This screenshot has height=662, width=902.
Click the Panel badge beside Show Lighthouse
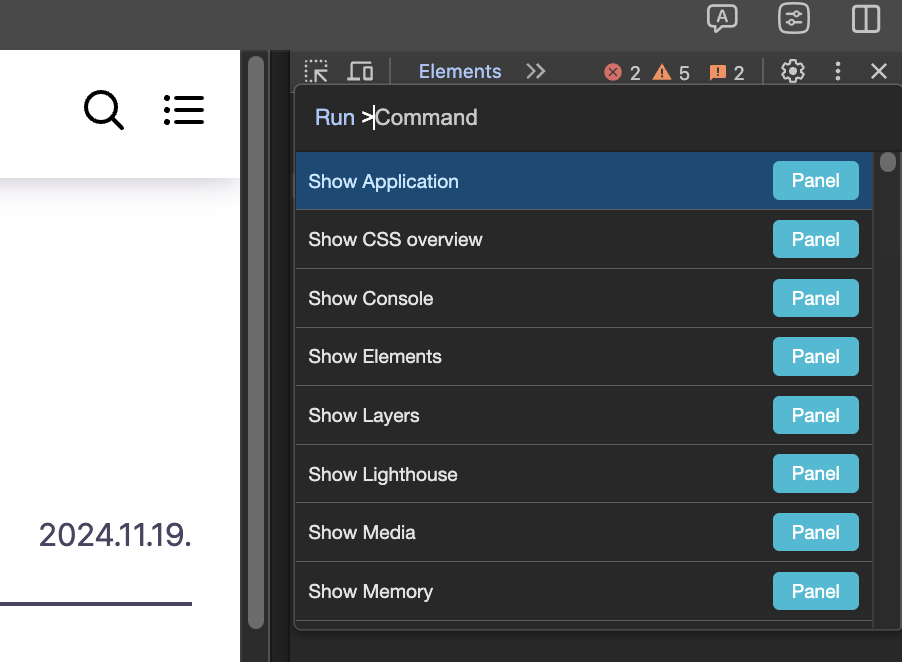point(816,474)
